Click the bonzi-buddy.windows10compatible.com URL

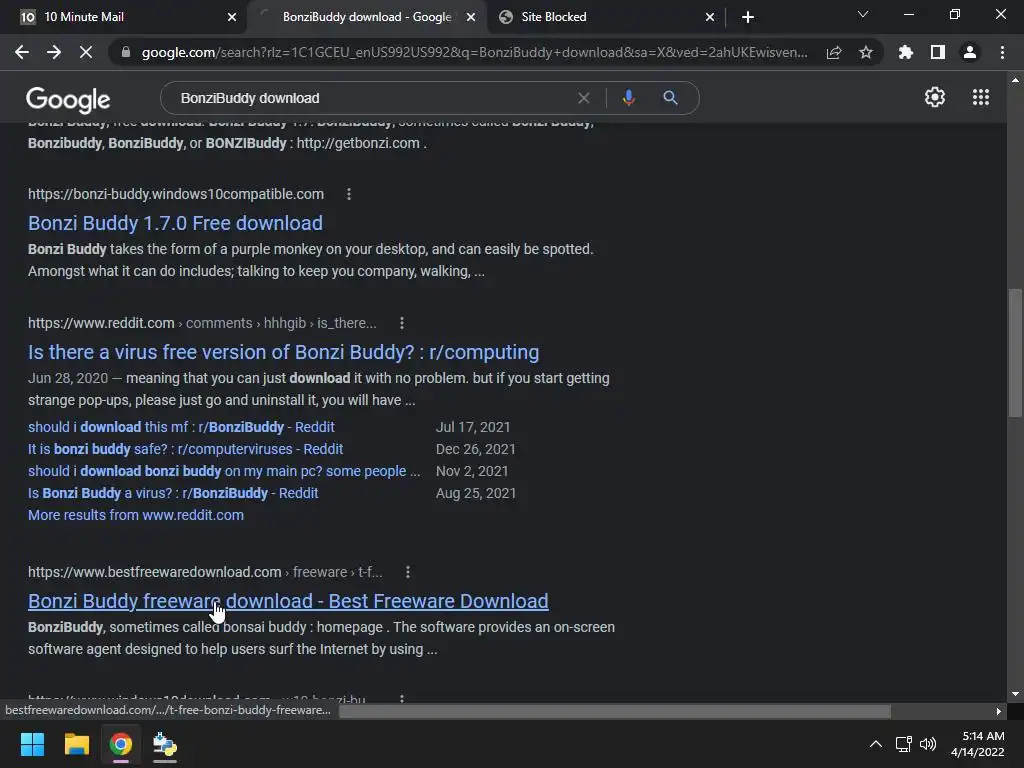pyautogui.click(x=176, y=194)
